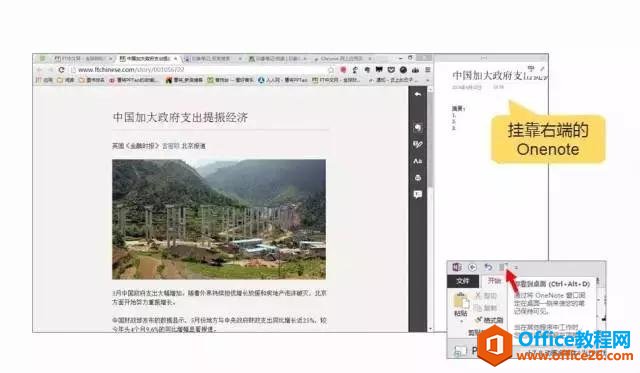Open the comment bubble icon in sidebar
The width and height of the screenshot is (640, 373).
(418, 194)
